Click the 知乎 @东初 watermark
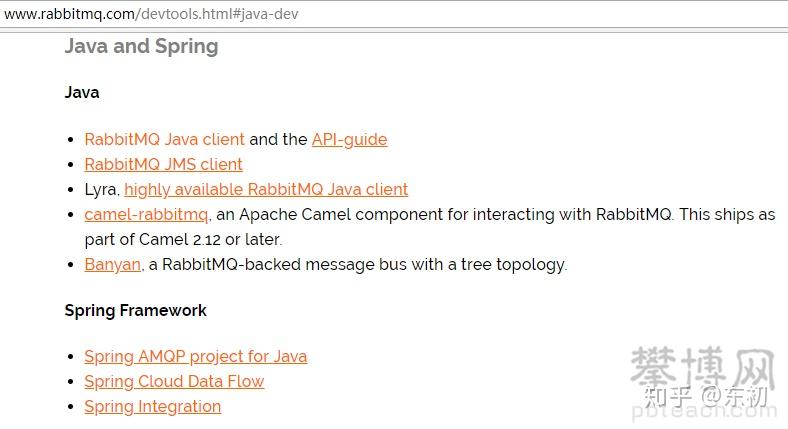 (709, 395)
